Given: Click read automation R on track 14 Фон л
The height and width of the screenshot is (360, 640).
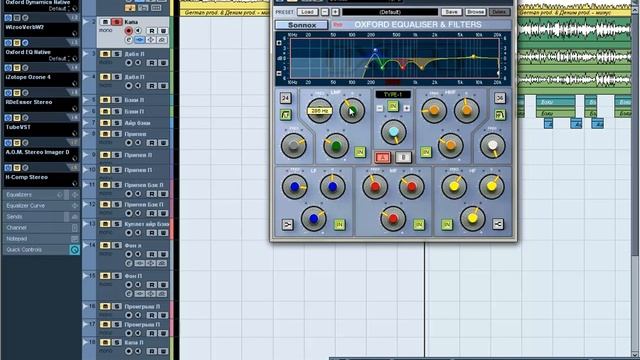Looking at the screenshot, I should click(x=152, y=254).
